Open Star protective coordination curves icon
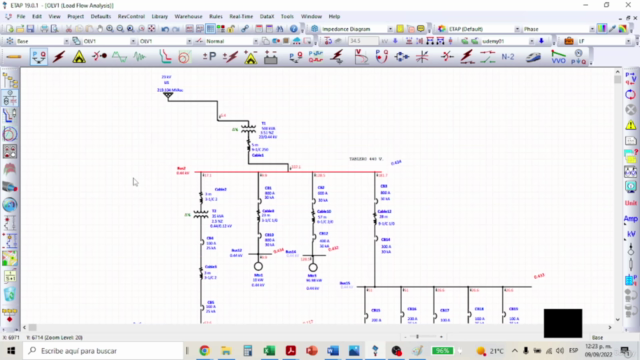The height and width of the screenshot is (360, 640). [165, 57]
